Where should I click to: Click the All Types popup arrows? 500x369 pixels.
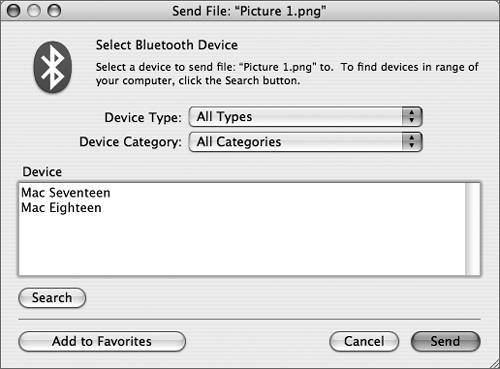[x=412, y=117]
